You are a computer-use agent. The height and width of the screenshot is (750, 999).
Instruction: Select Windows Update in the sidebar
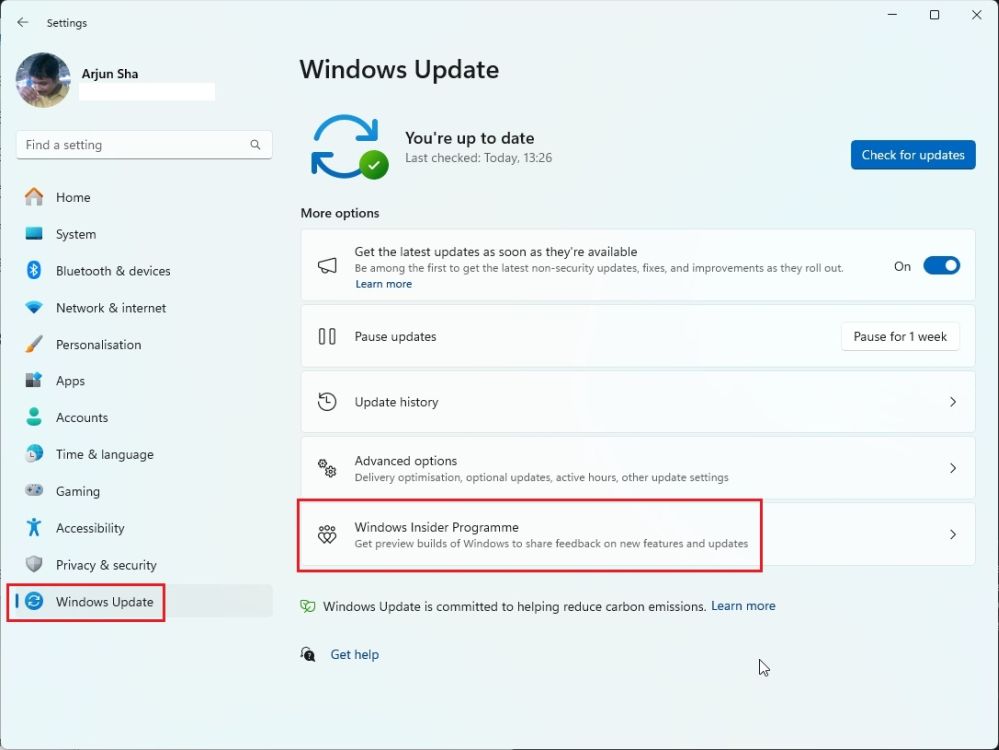pyautogui.click(x=144, y=602)
